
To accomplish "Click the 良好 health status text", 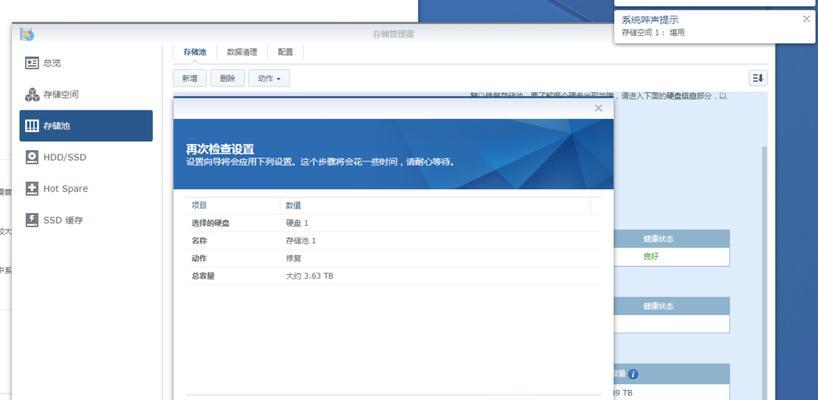I will (651, 257).
